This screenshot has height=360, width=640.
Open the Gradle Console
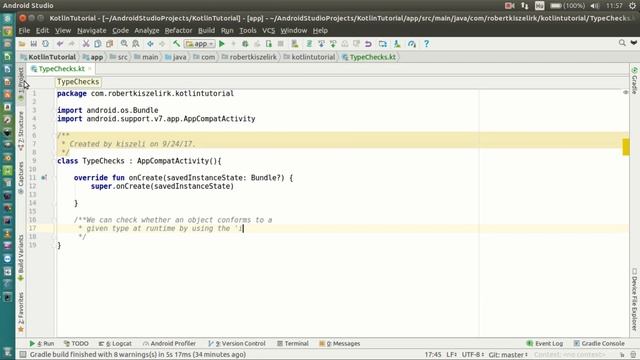599,344
